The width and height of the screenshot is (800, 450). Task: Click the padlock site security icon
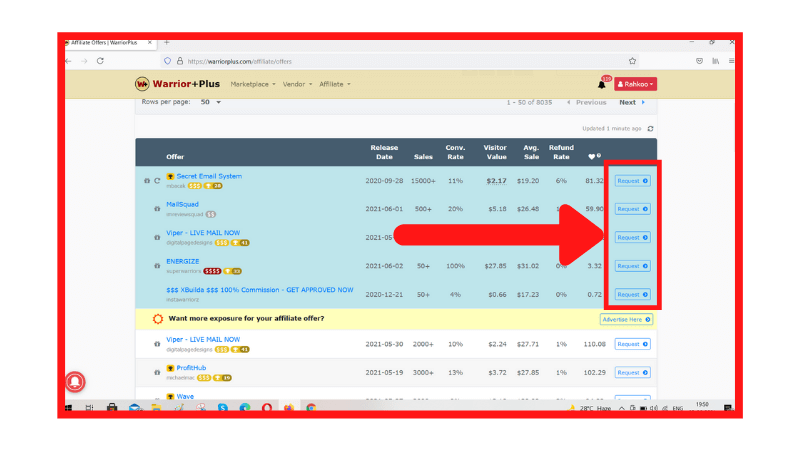(180, 61)
